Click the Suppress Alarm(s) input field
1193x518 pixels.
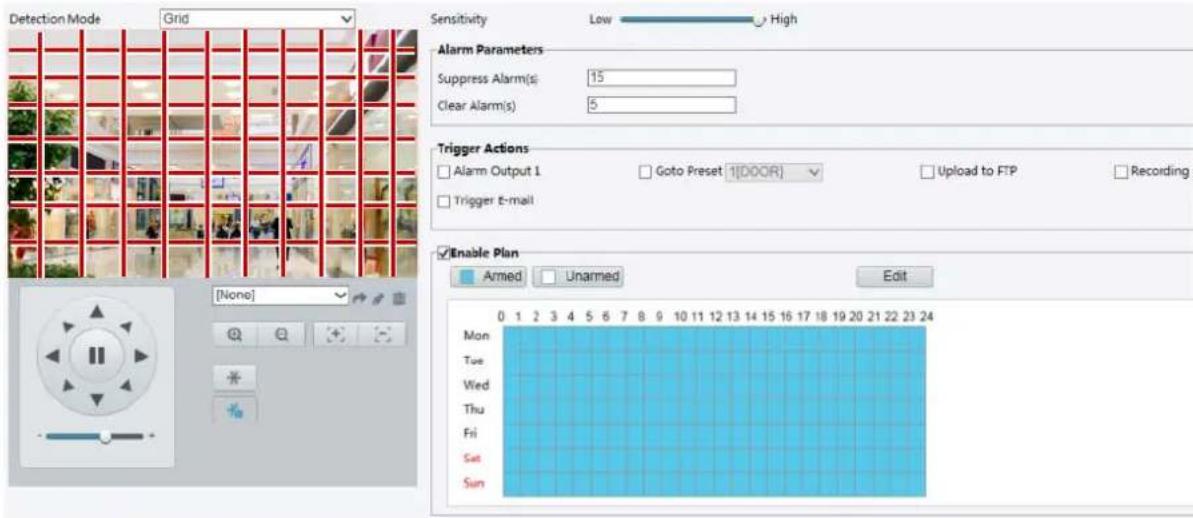[x=661, y=78]
